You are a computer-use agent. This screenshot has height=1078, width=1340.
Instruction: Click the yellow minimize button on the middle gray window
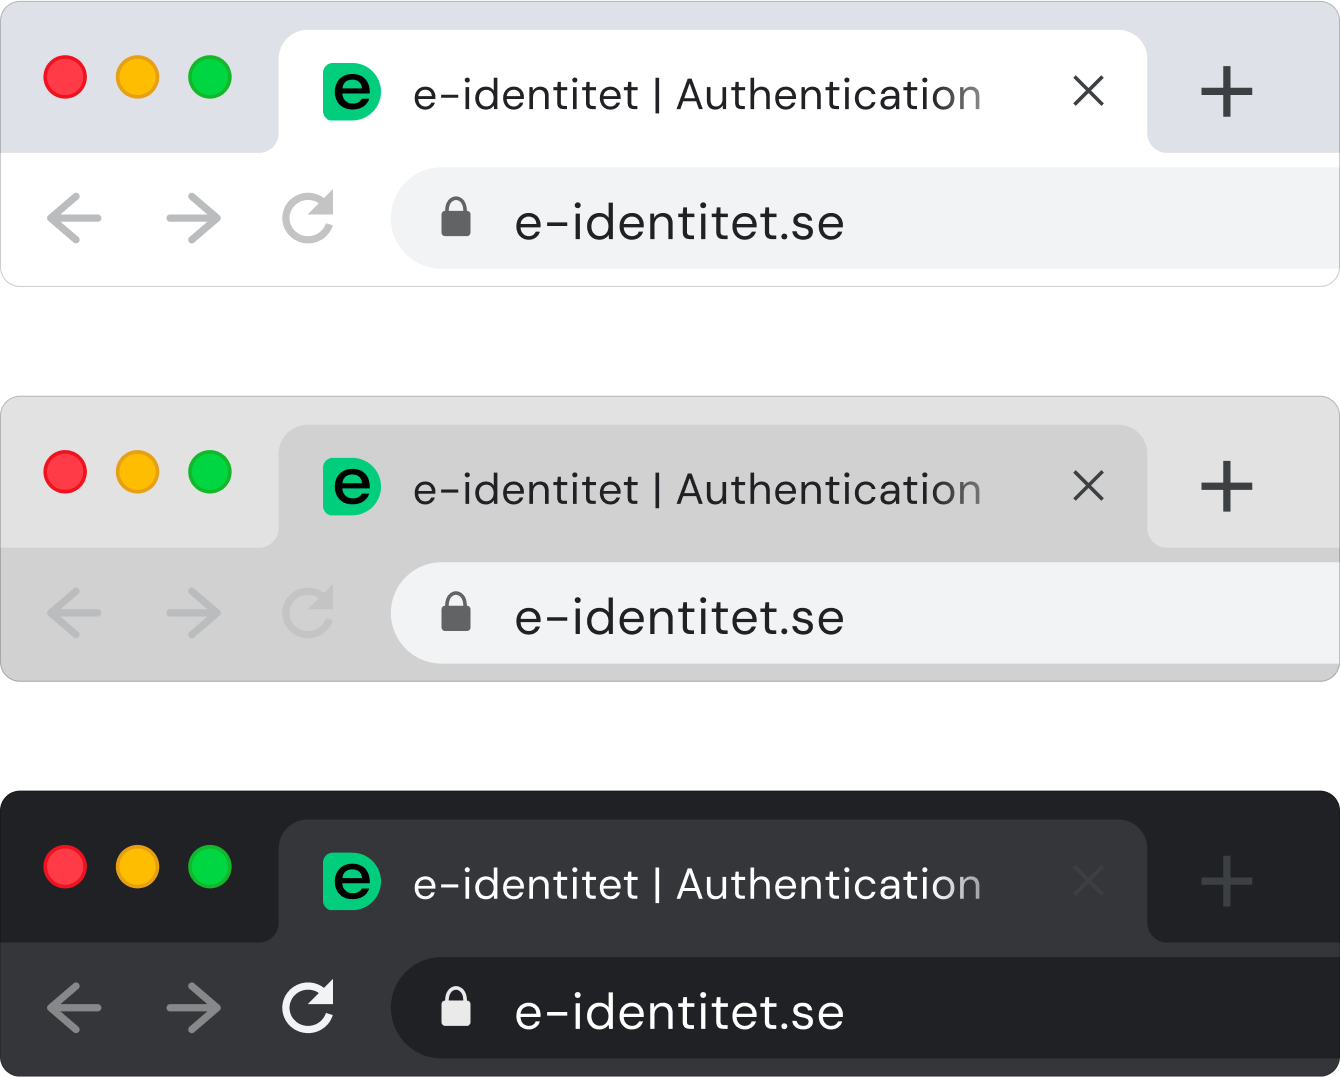point(138,472)
